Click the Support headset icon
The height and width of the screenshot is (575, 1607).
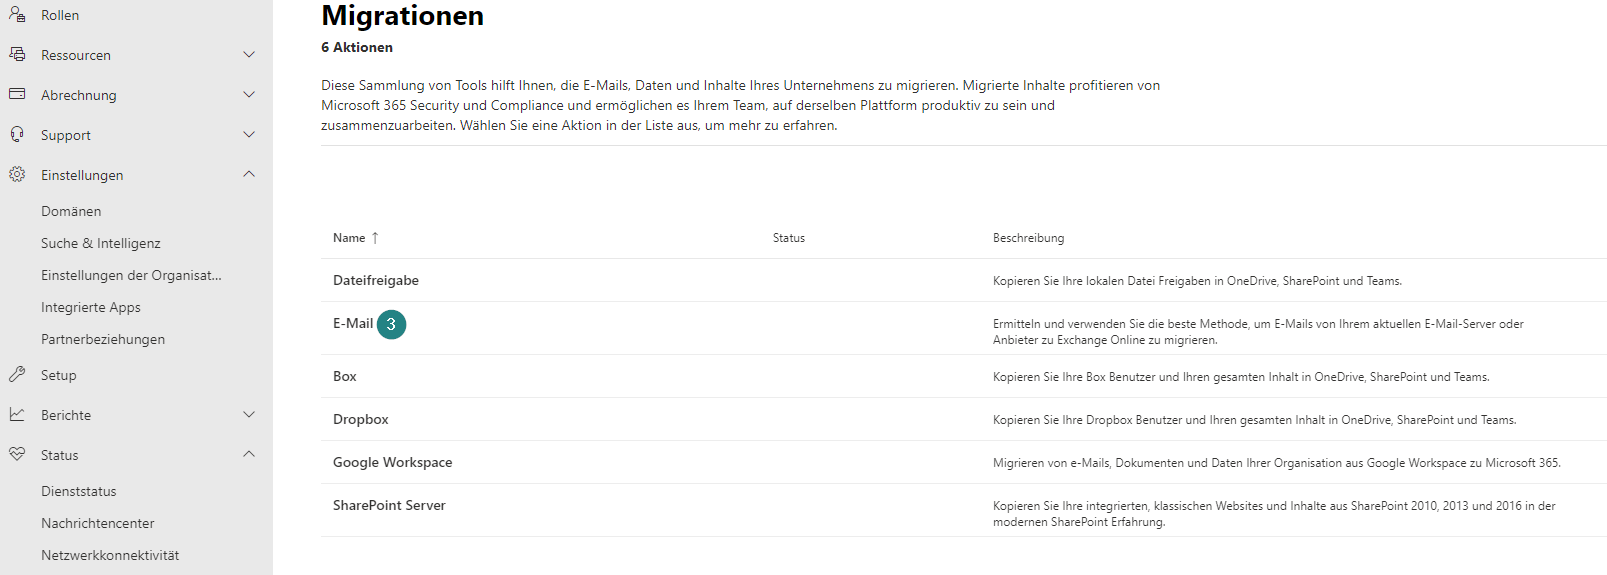click(x=17, y=134)
